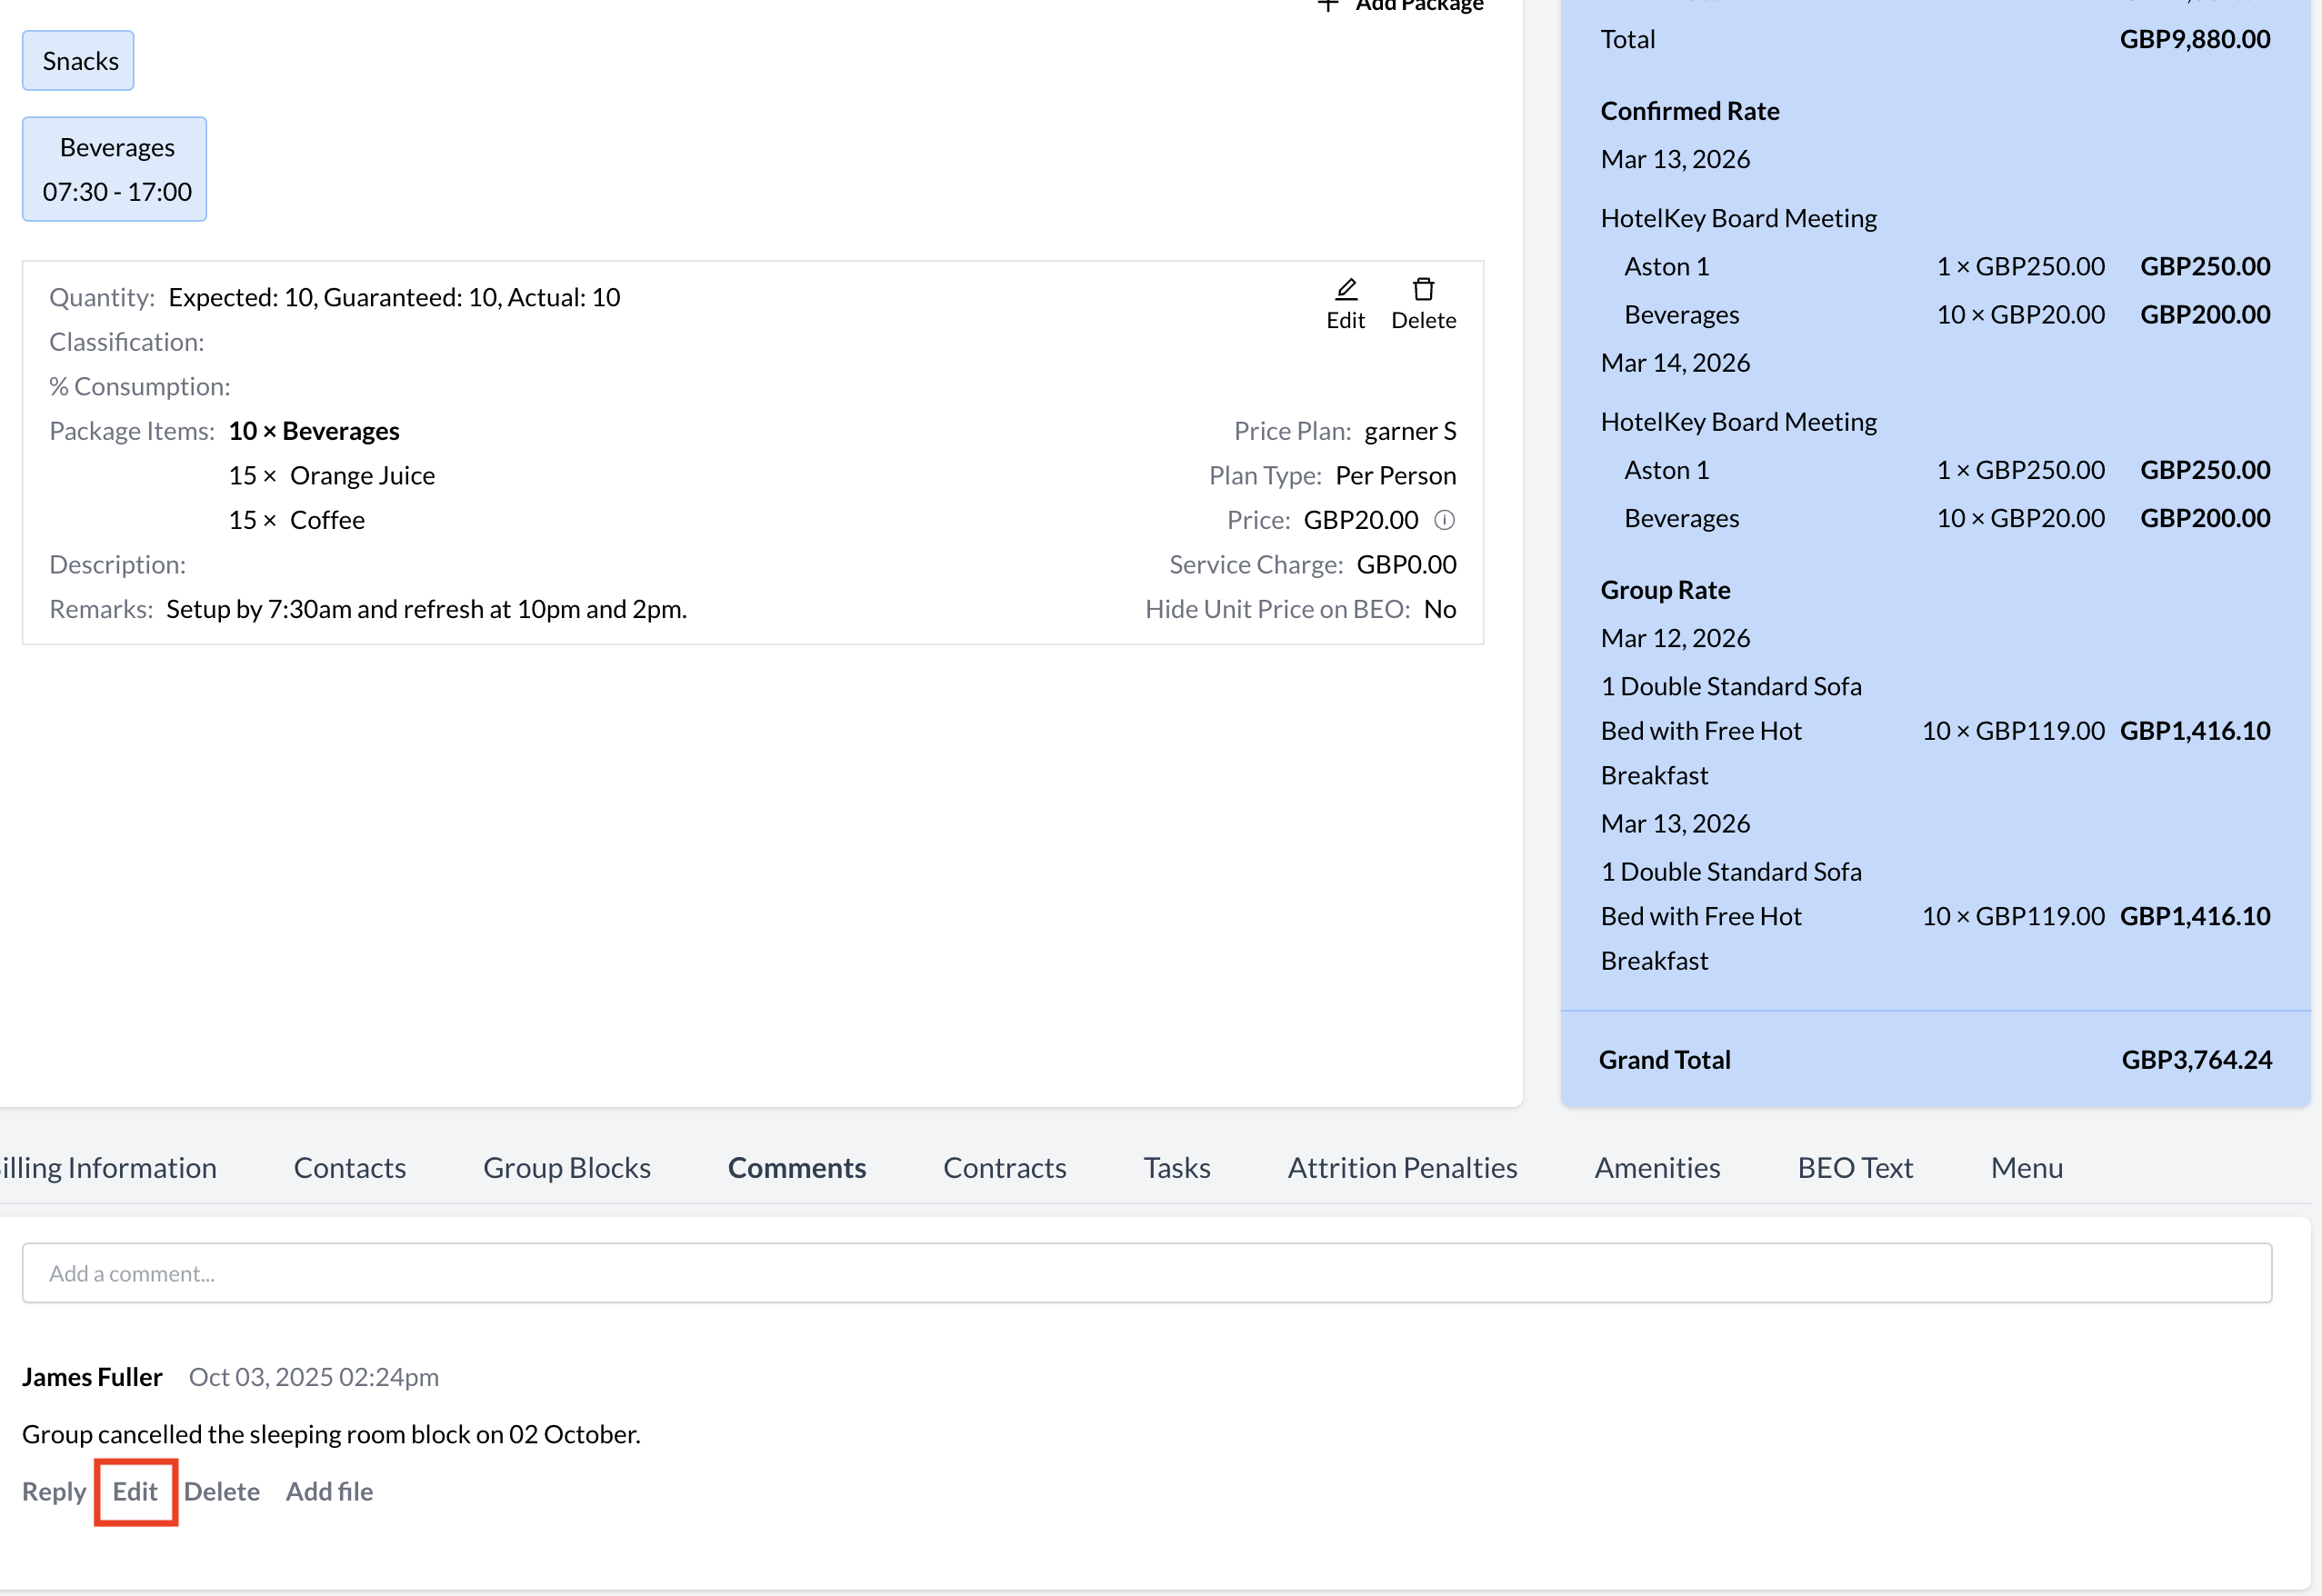The image size is (2322, 1596).
Task: Click the Add a comment input field
Action: point(1146,1273)
